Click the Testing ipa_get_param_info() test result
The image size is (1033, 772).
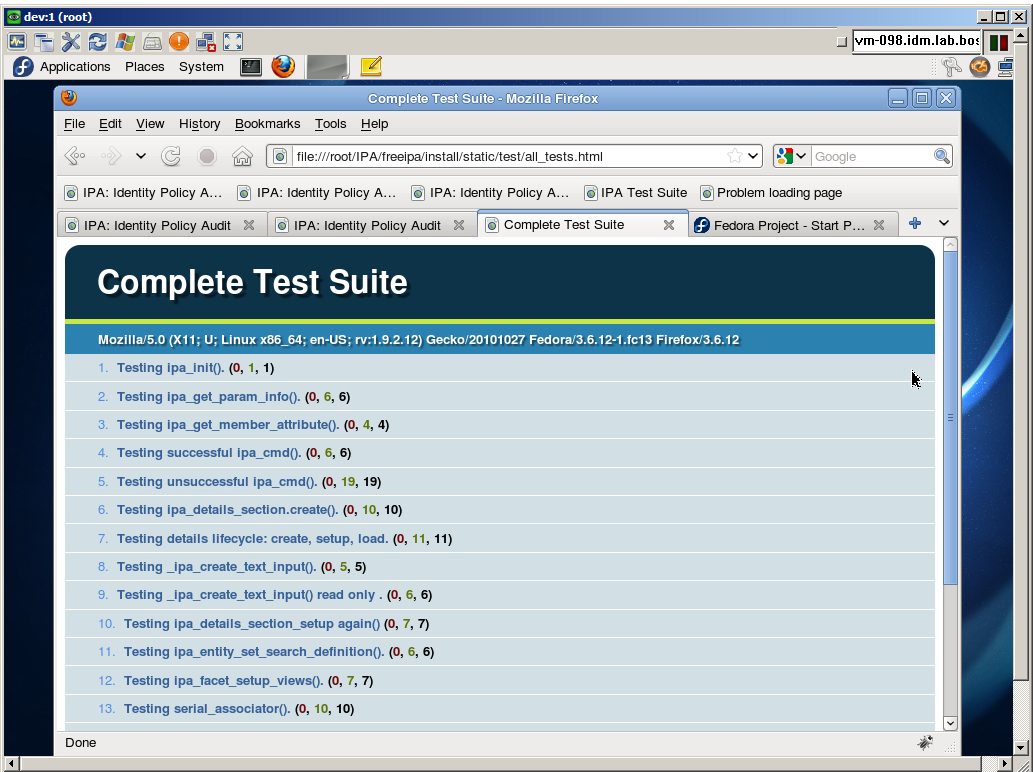208,396
